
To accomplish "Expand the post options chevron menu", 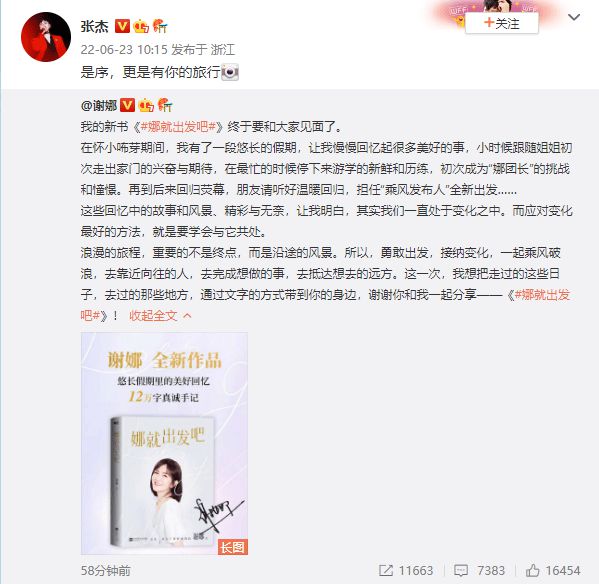I will pos(574,17).
